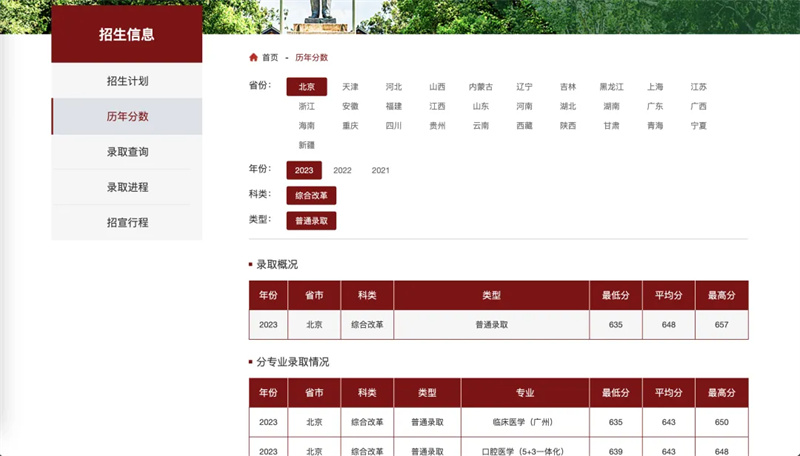Choose 广西 province filter

click(698, 106)
